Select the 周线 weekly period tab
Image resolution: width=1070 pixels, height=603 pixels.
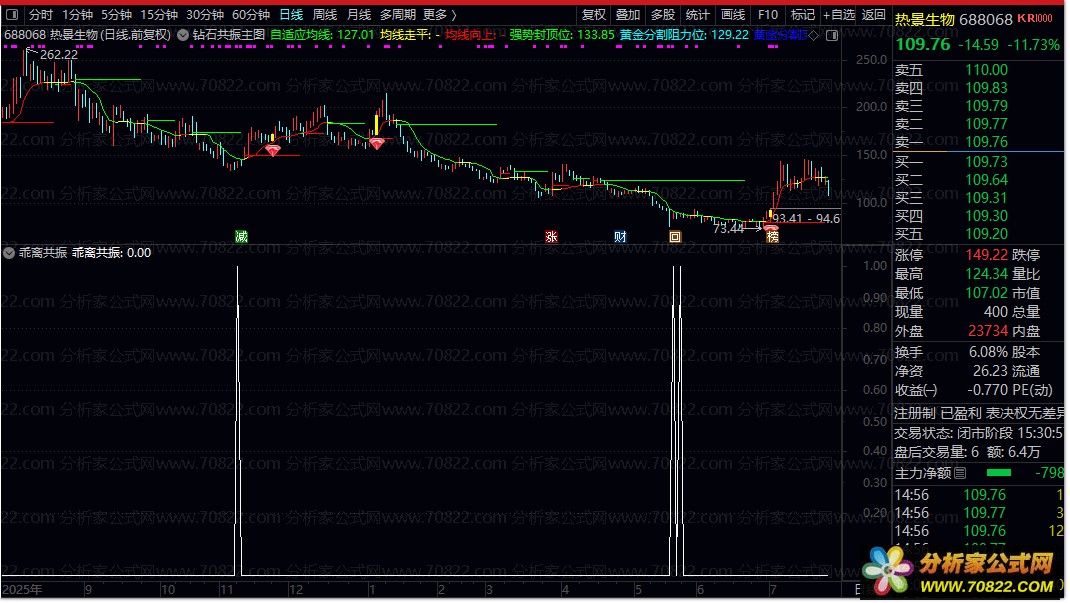[325, 14]
